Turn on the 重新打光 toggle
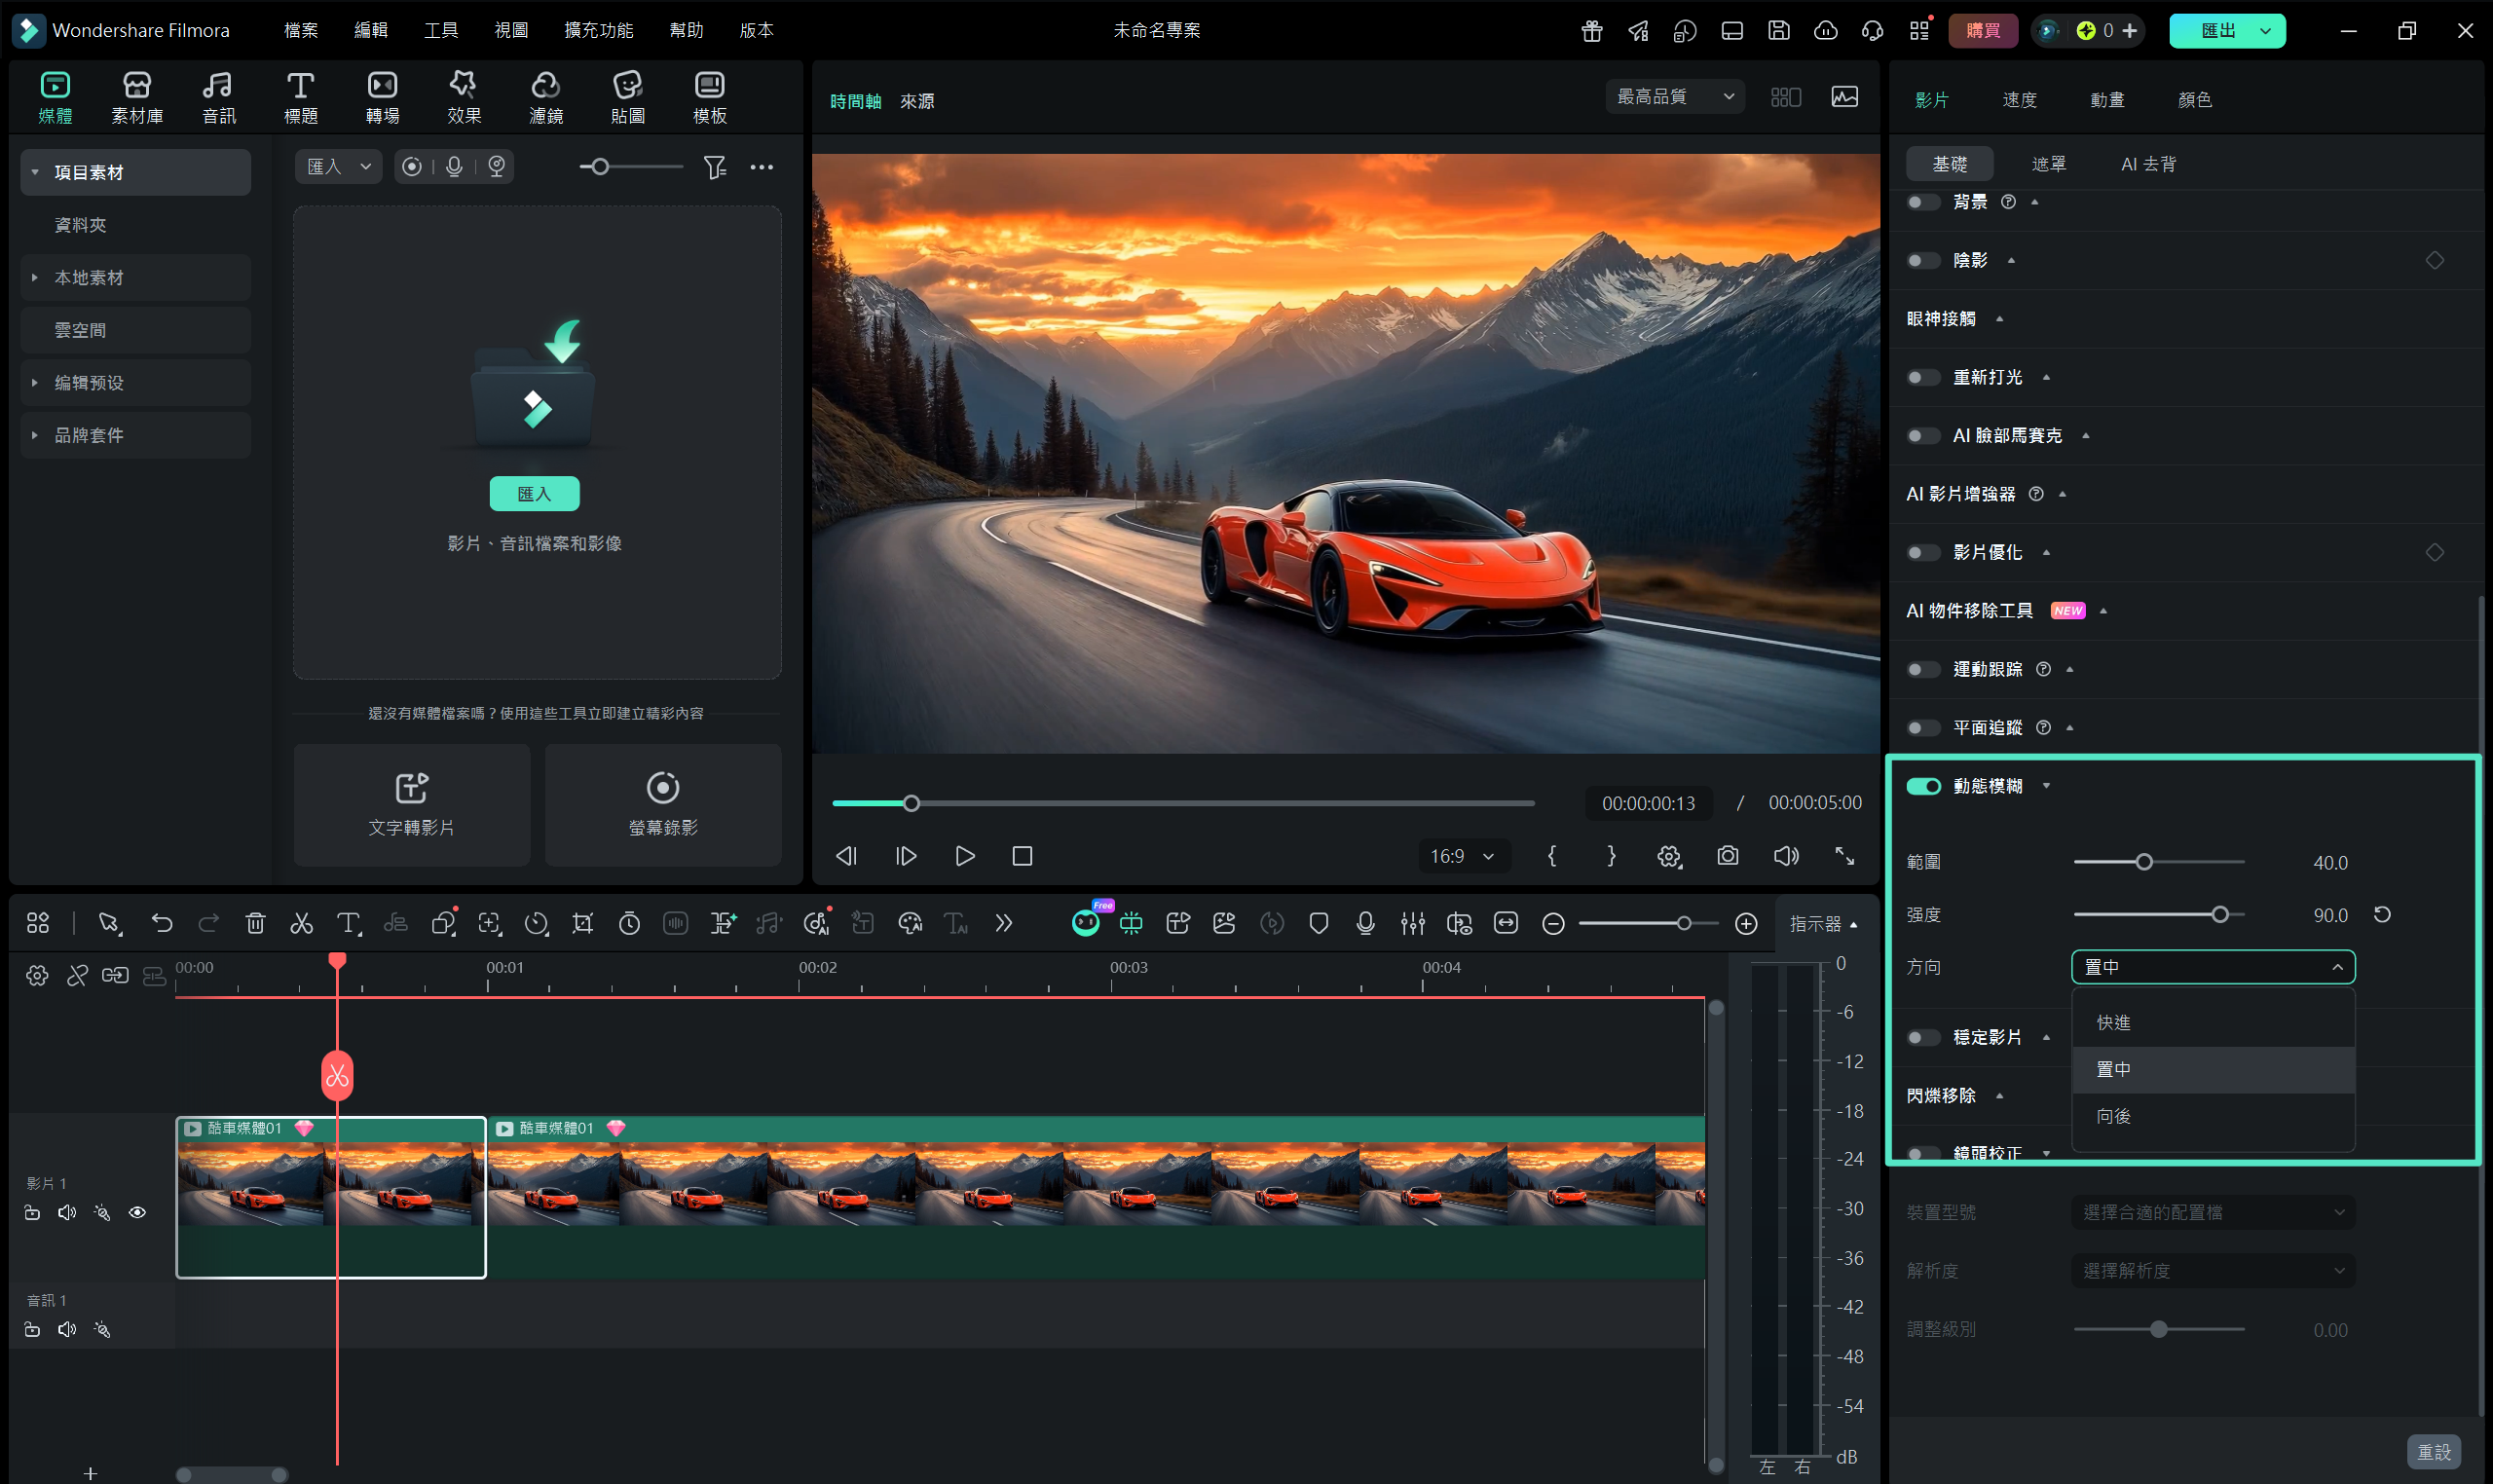The width and height of the screenshot is (2493, 1484). tap(1923, 377)
